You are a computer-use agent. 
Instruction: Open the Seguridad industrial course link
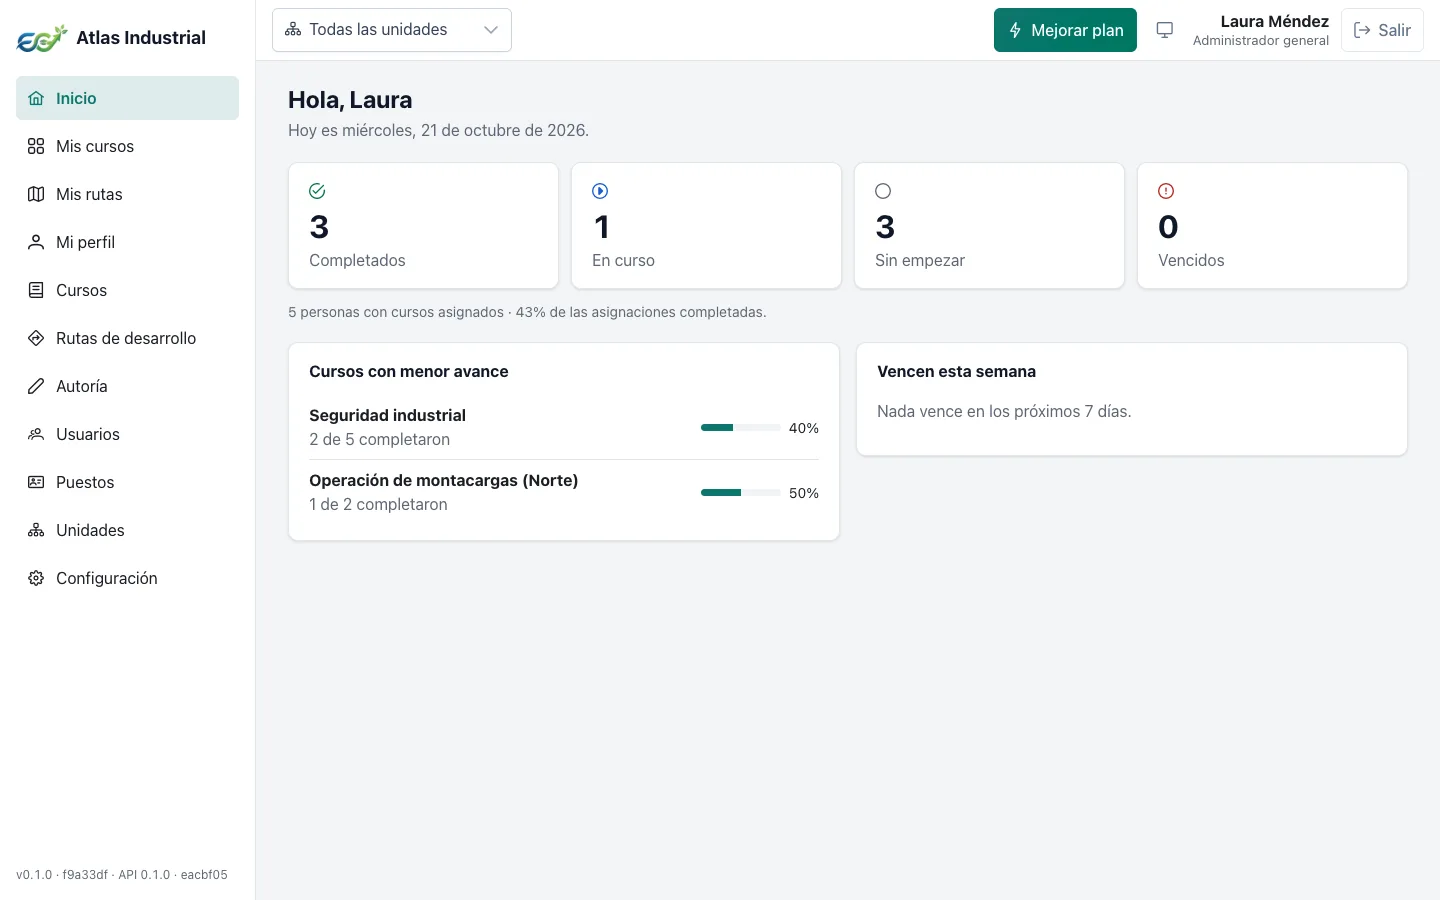[x=387, y=415]
